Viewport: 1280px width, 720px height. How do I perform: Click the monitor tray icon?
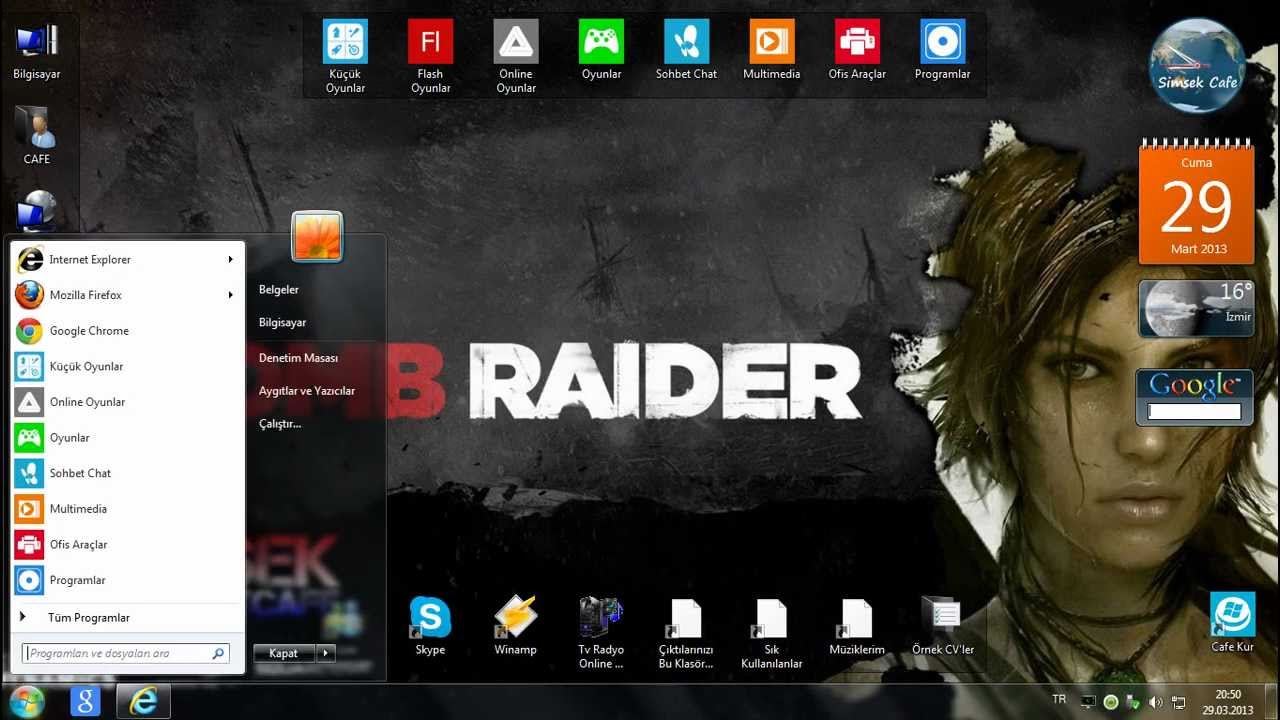(1088, 702)
